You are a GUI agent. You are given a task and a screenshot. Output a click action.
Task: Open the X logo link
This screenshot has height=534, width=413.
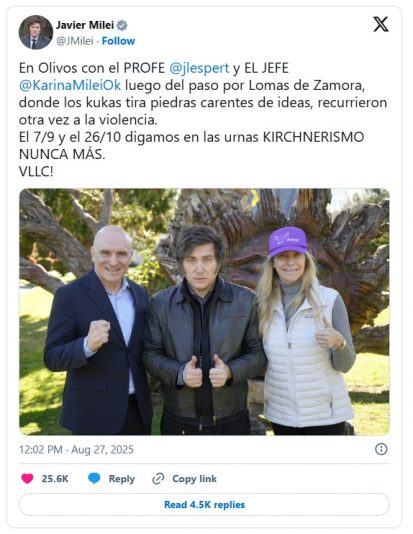pos(381,24)
